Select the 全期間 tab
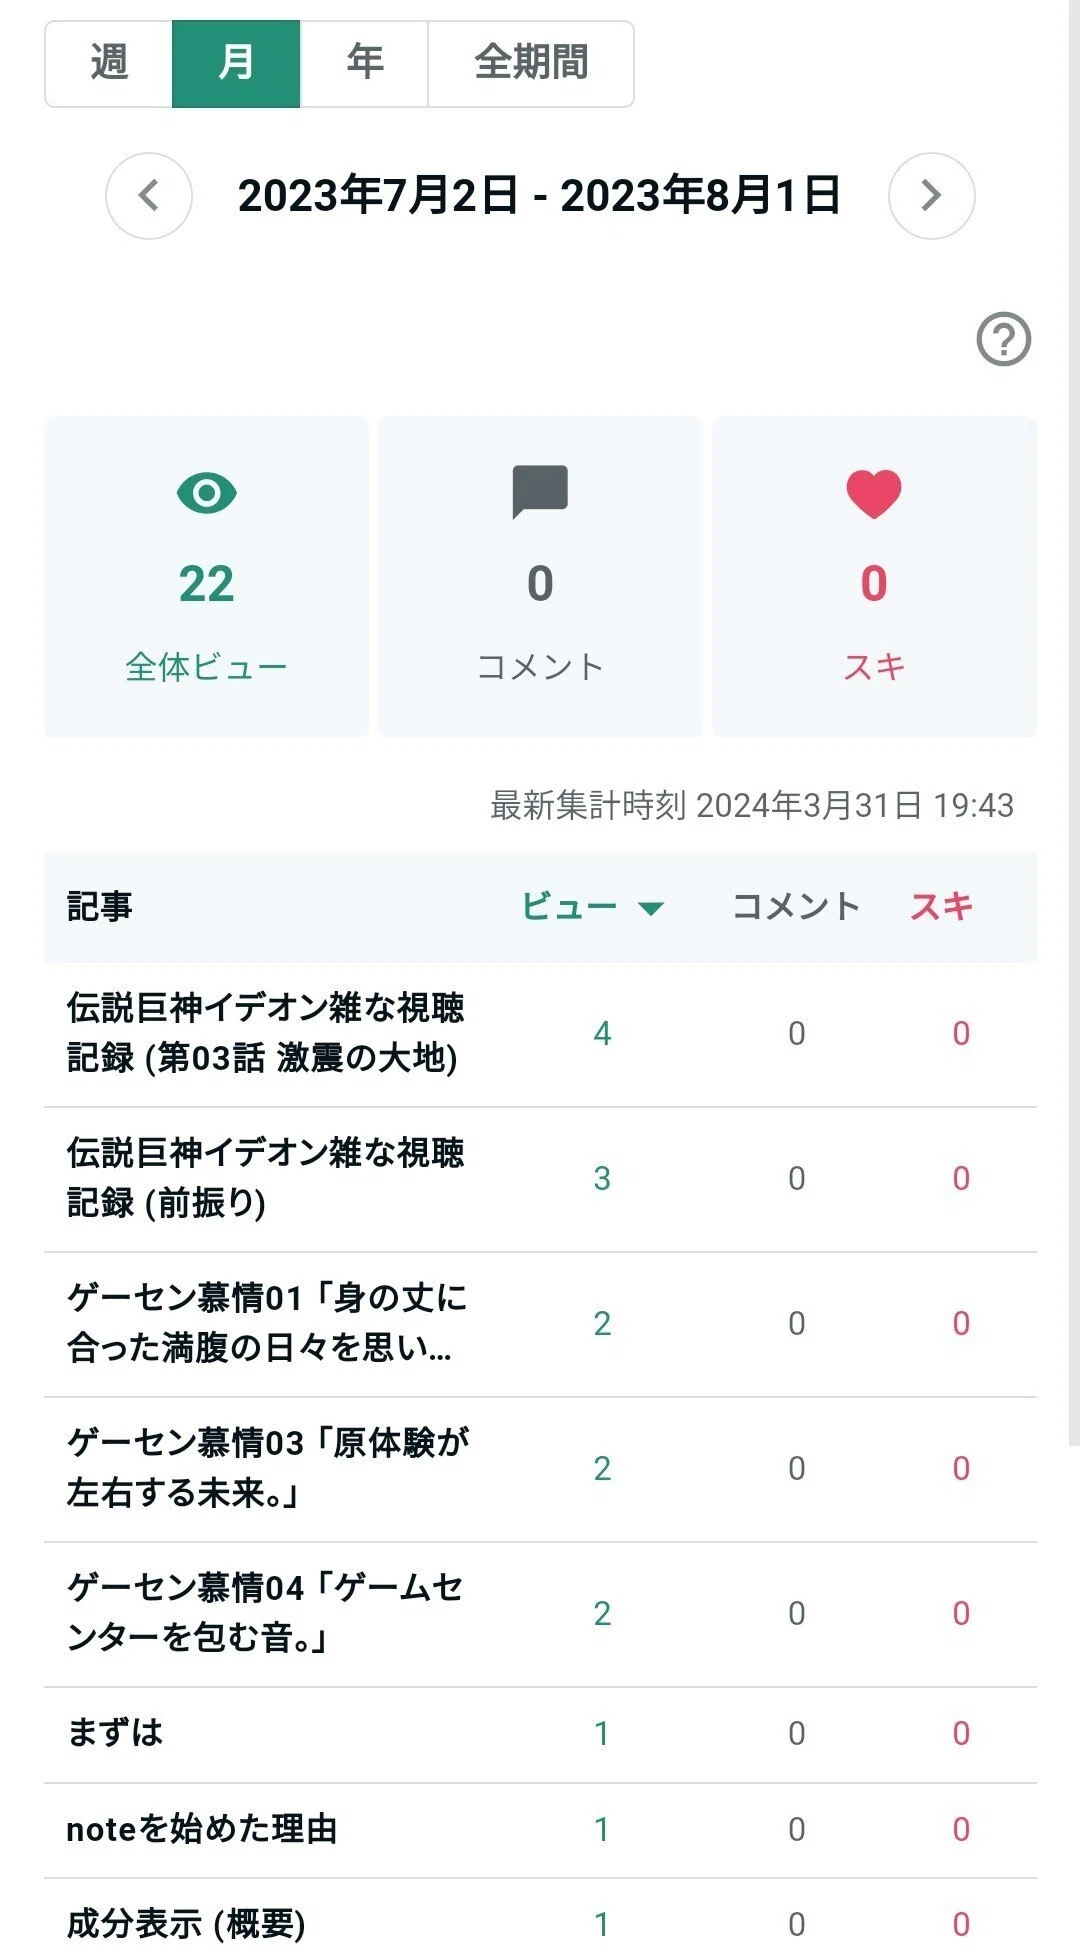The image size is (1080, 1957). coord(531,63)
